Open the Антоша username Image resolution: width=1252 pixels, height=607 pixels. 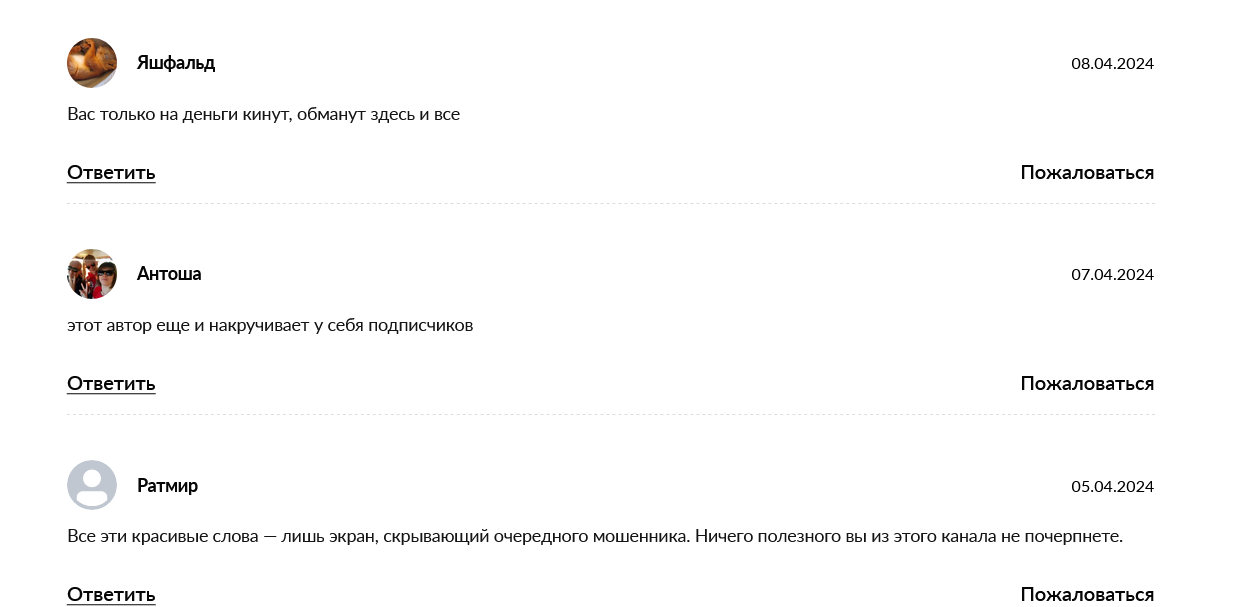click(169, 274)
